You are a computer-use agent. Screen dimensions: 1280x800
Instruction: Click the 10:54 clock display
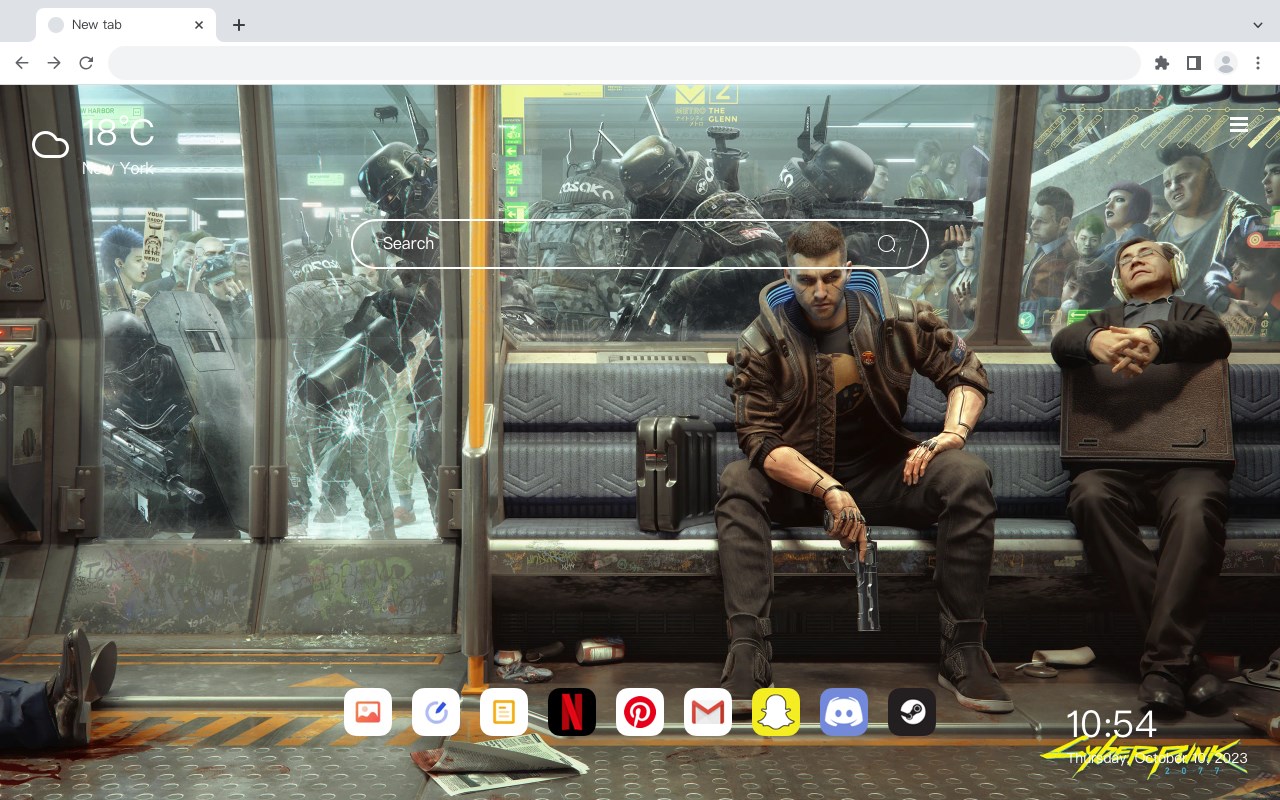pos(1111,724)
